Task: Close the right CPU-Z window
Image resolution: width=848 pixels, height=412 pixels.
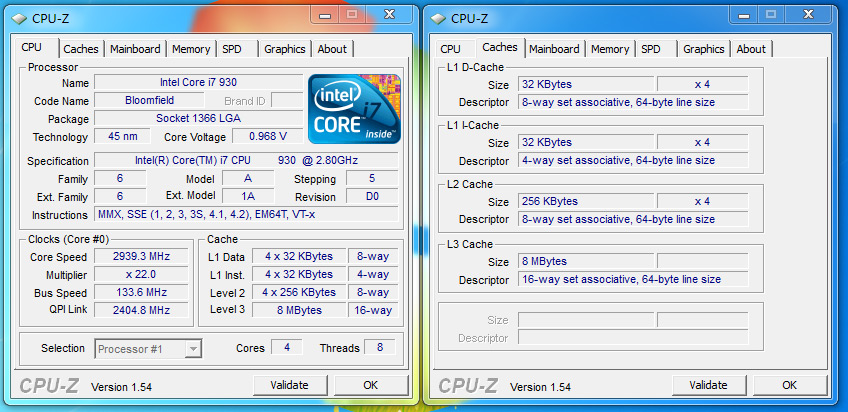Action: click(807, 15)
